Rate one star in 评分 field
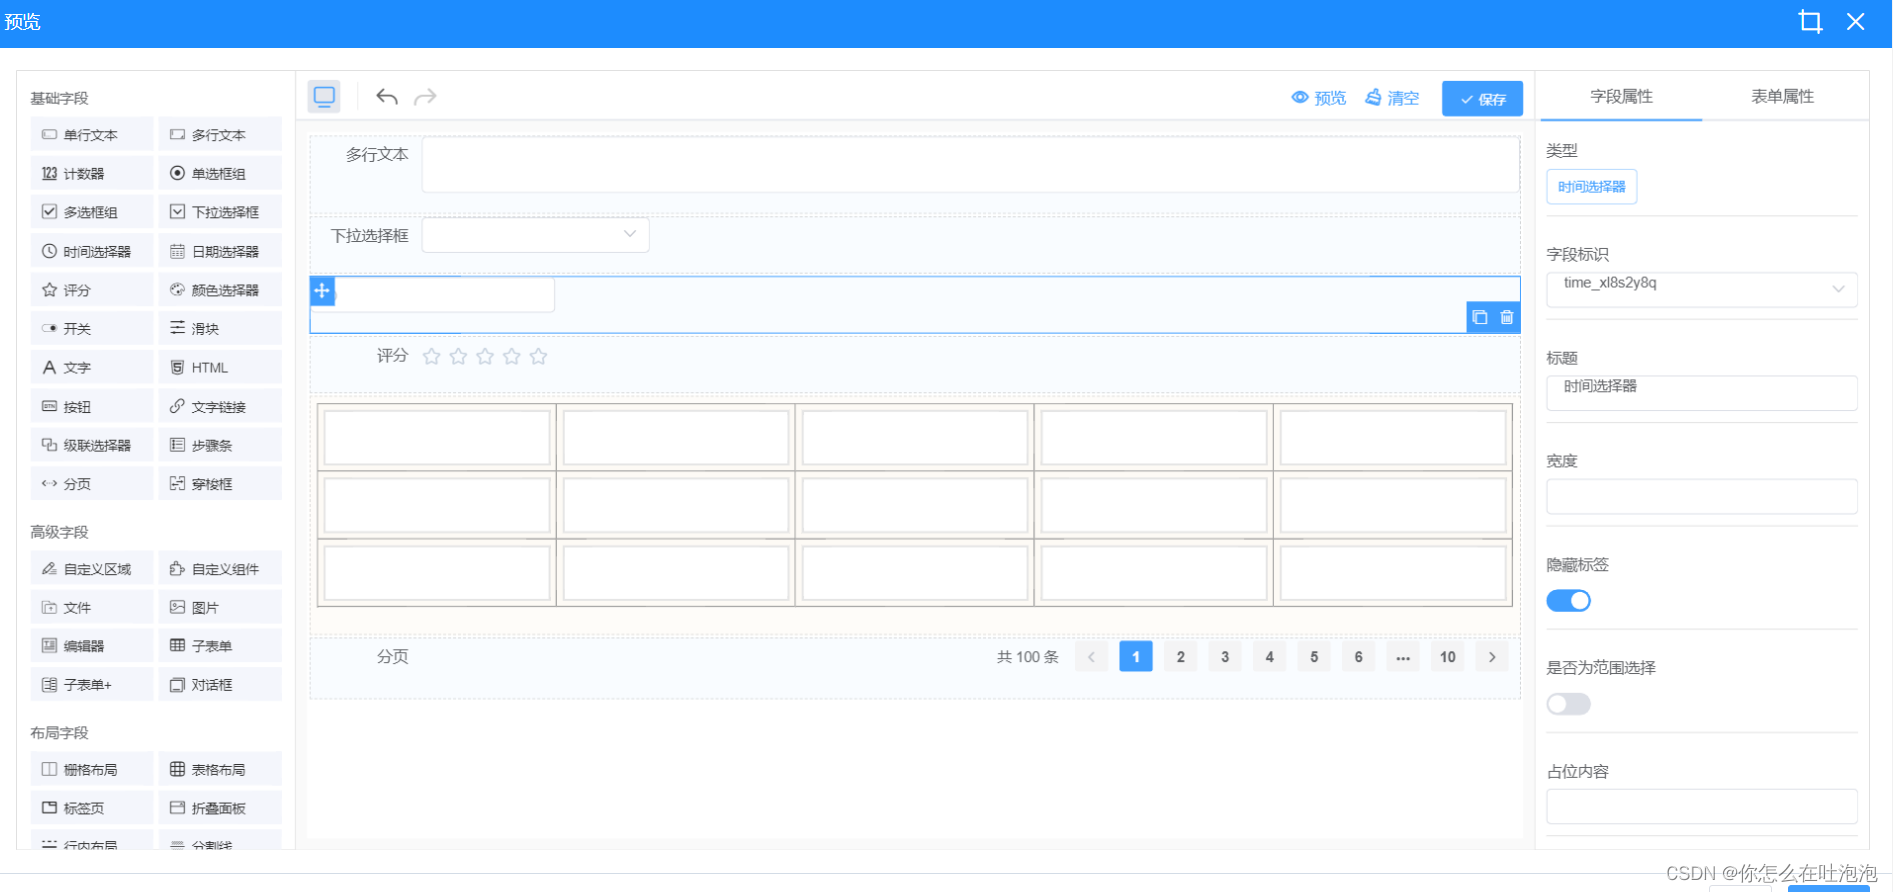Image resolution: width=1893 pixels, height=892 pixels. pos(431,356)
